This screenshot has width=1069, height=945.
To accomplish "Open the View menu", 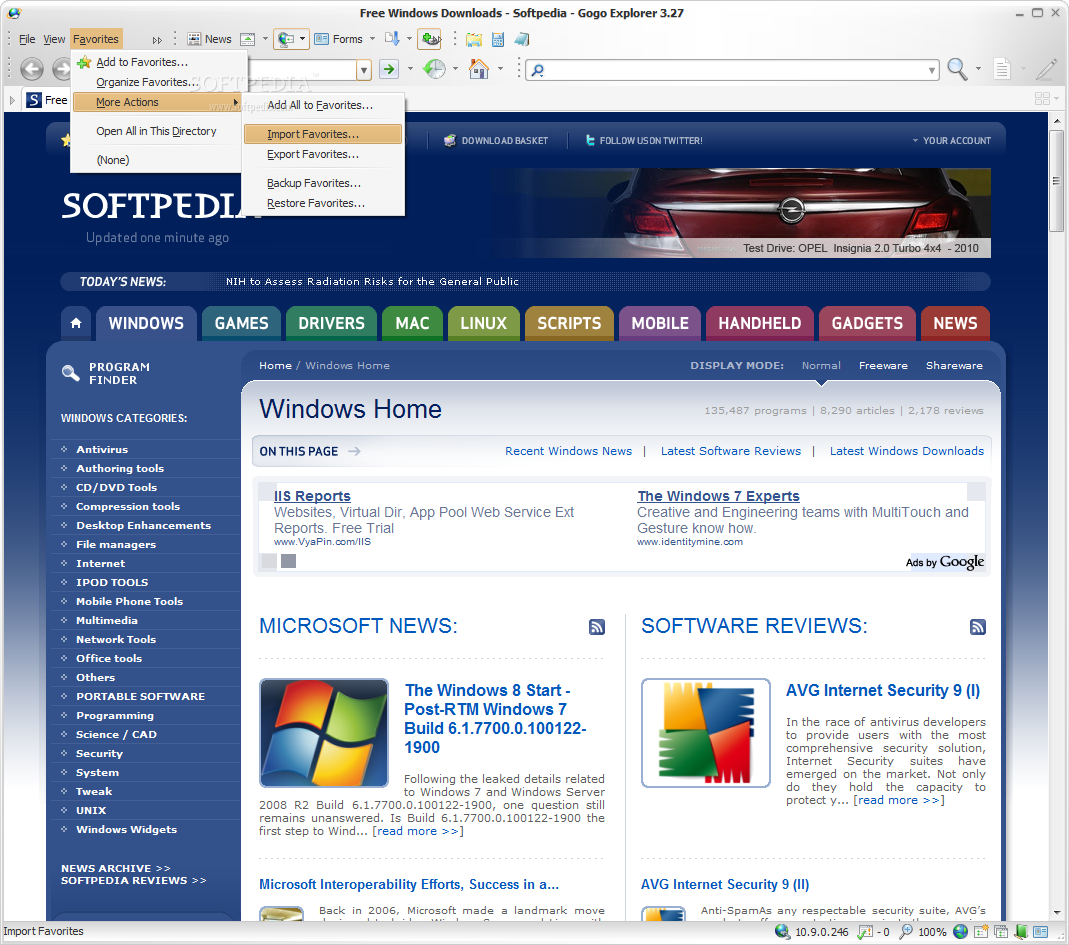I will coord(54,40).
